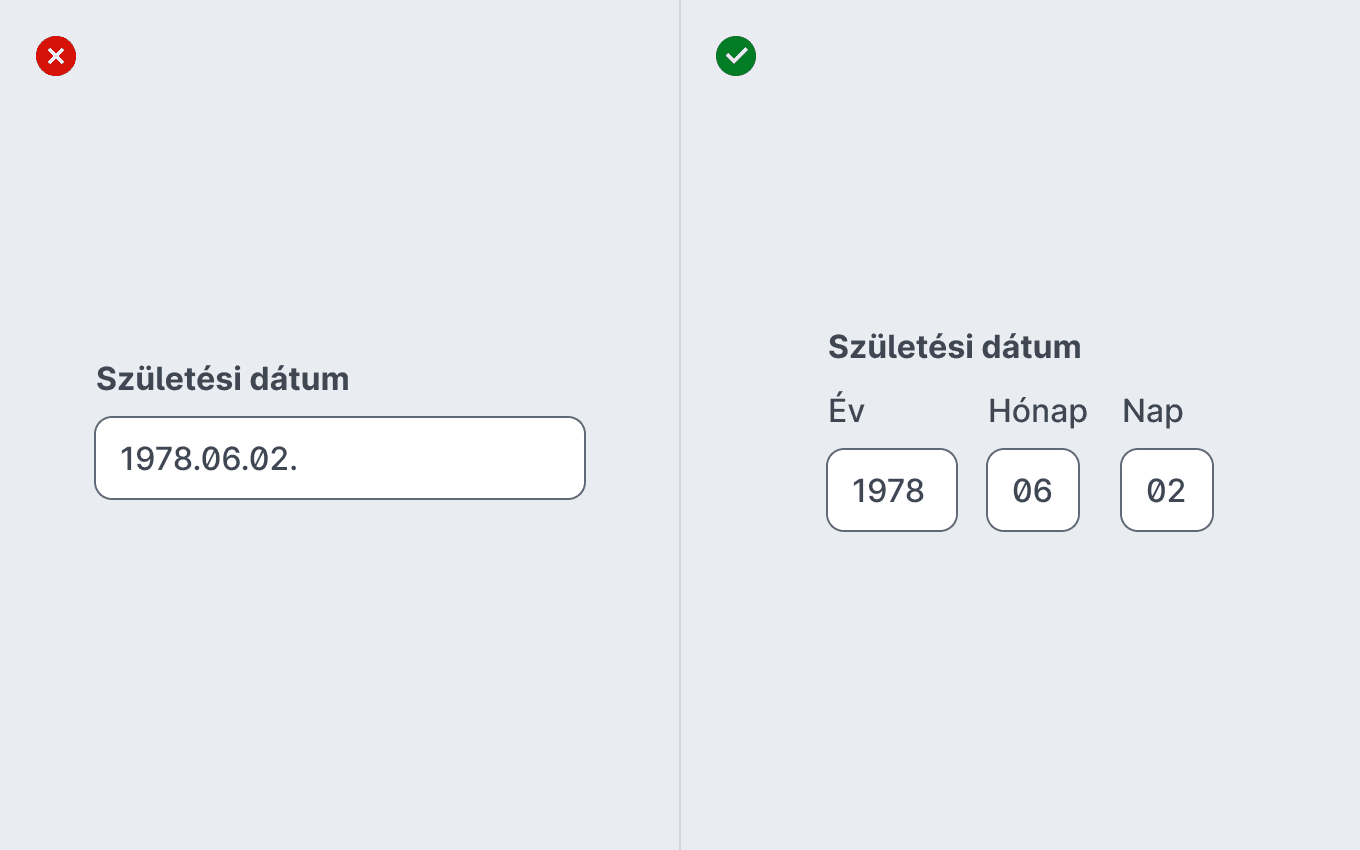Image resolution: width=1360 pixels, height=850 pixels.
Task: Click the Nap label
Action: click(x=1153, y=411)
